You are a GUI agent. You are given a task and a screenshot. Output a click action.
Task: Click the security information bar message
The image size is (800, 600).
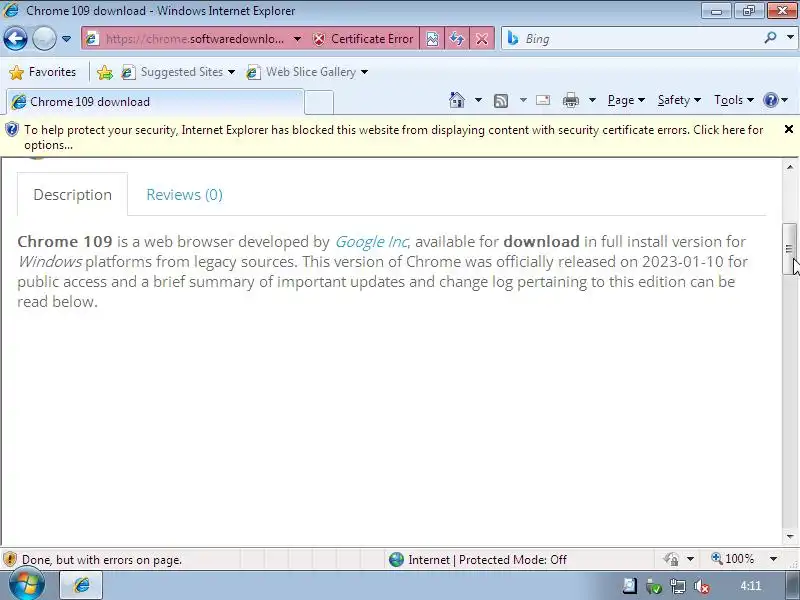pyautogui.click(x=393, y=137)
